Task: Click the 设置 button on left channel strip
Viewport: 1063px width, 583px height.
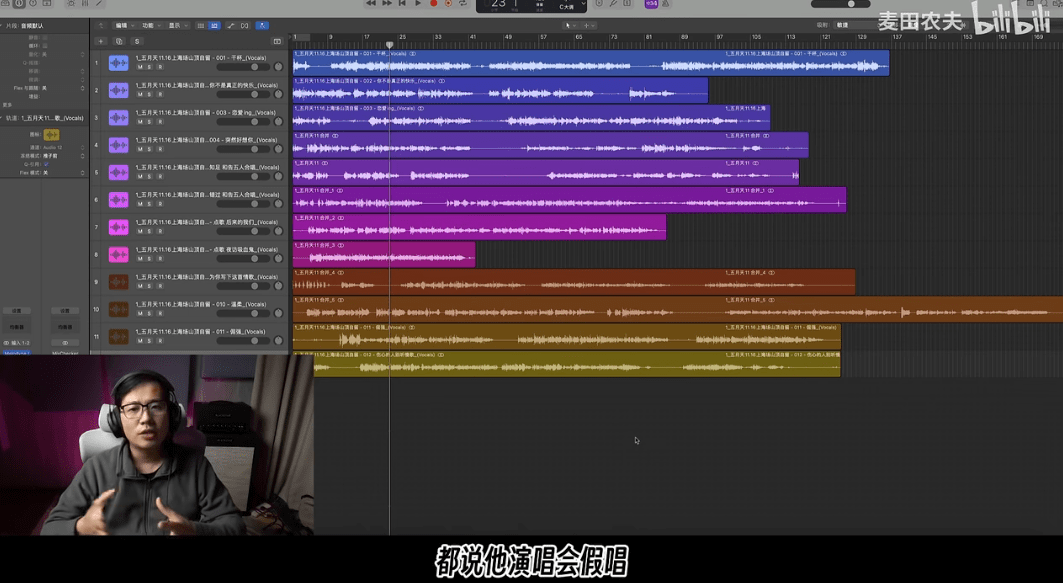Action: tap(17, 311)
